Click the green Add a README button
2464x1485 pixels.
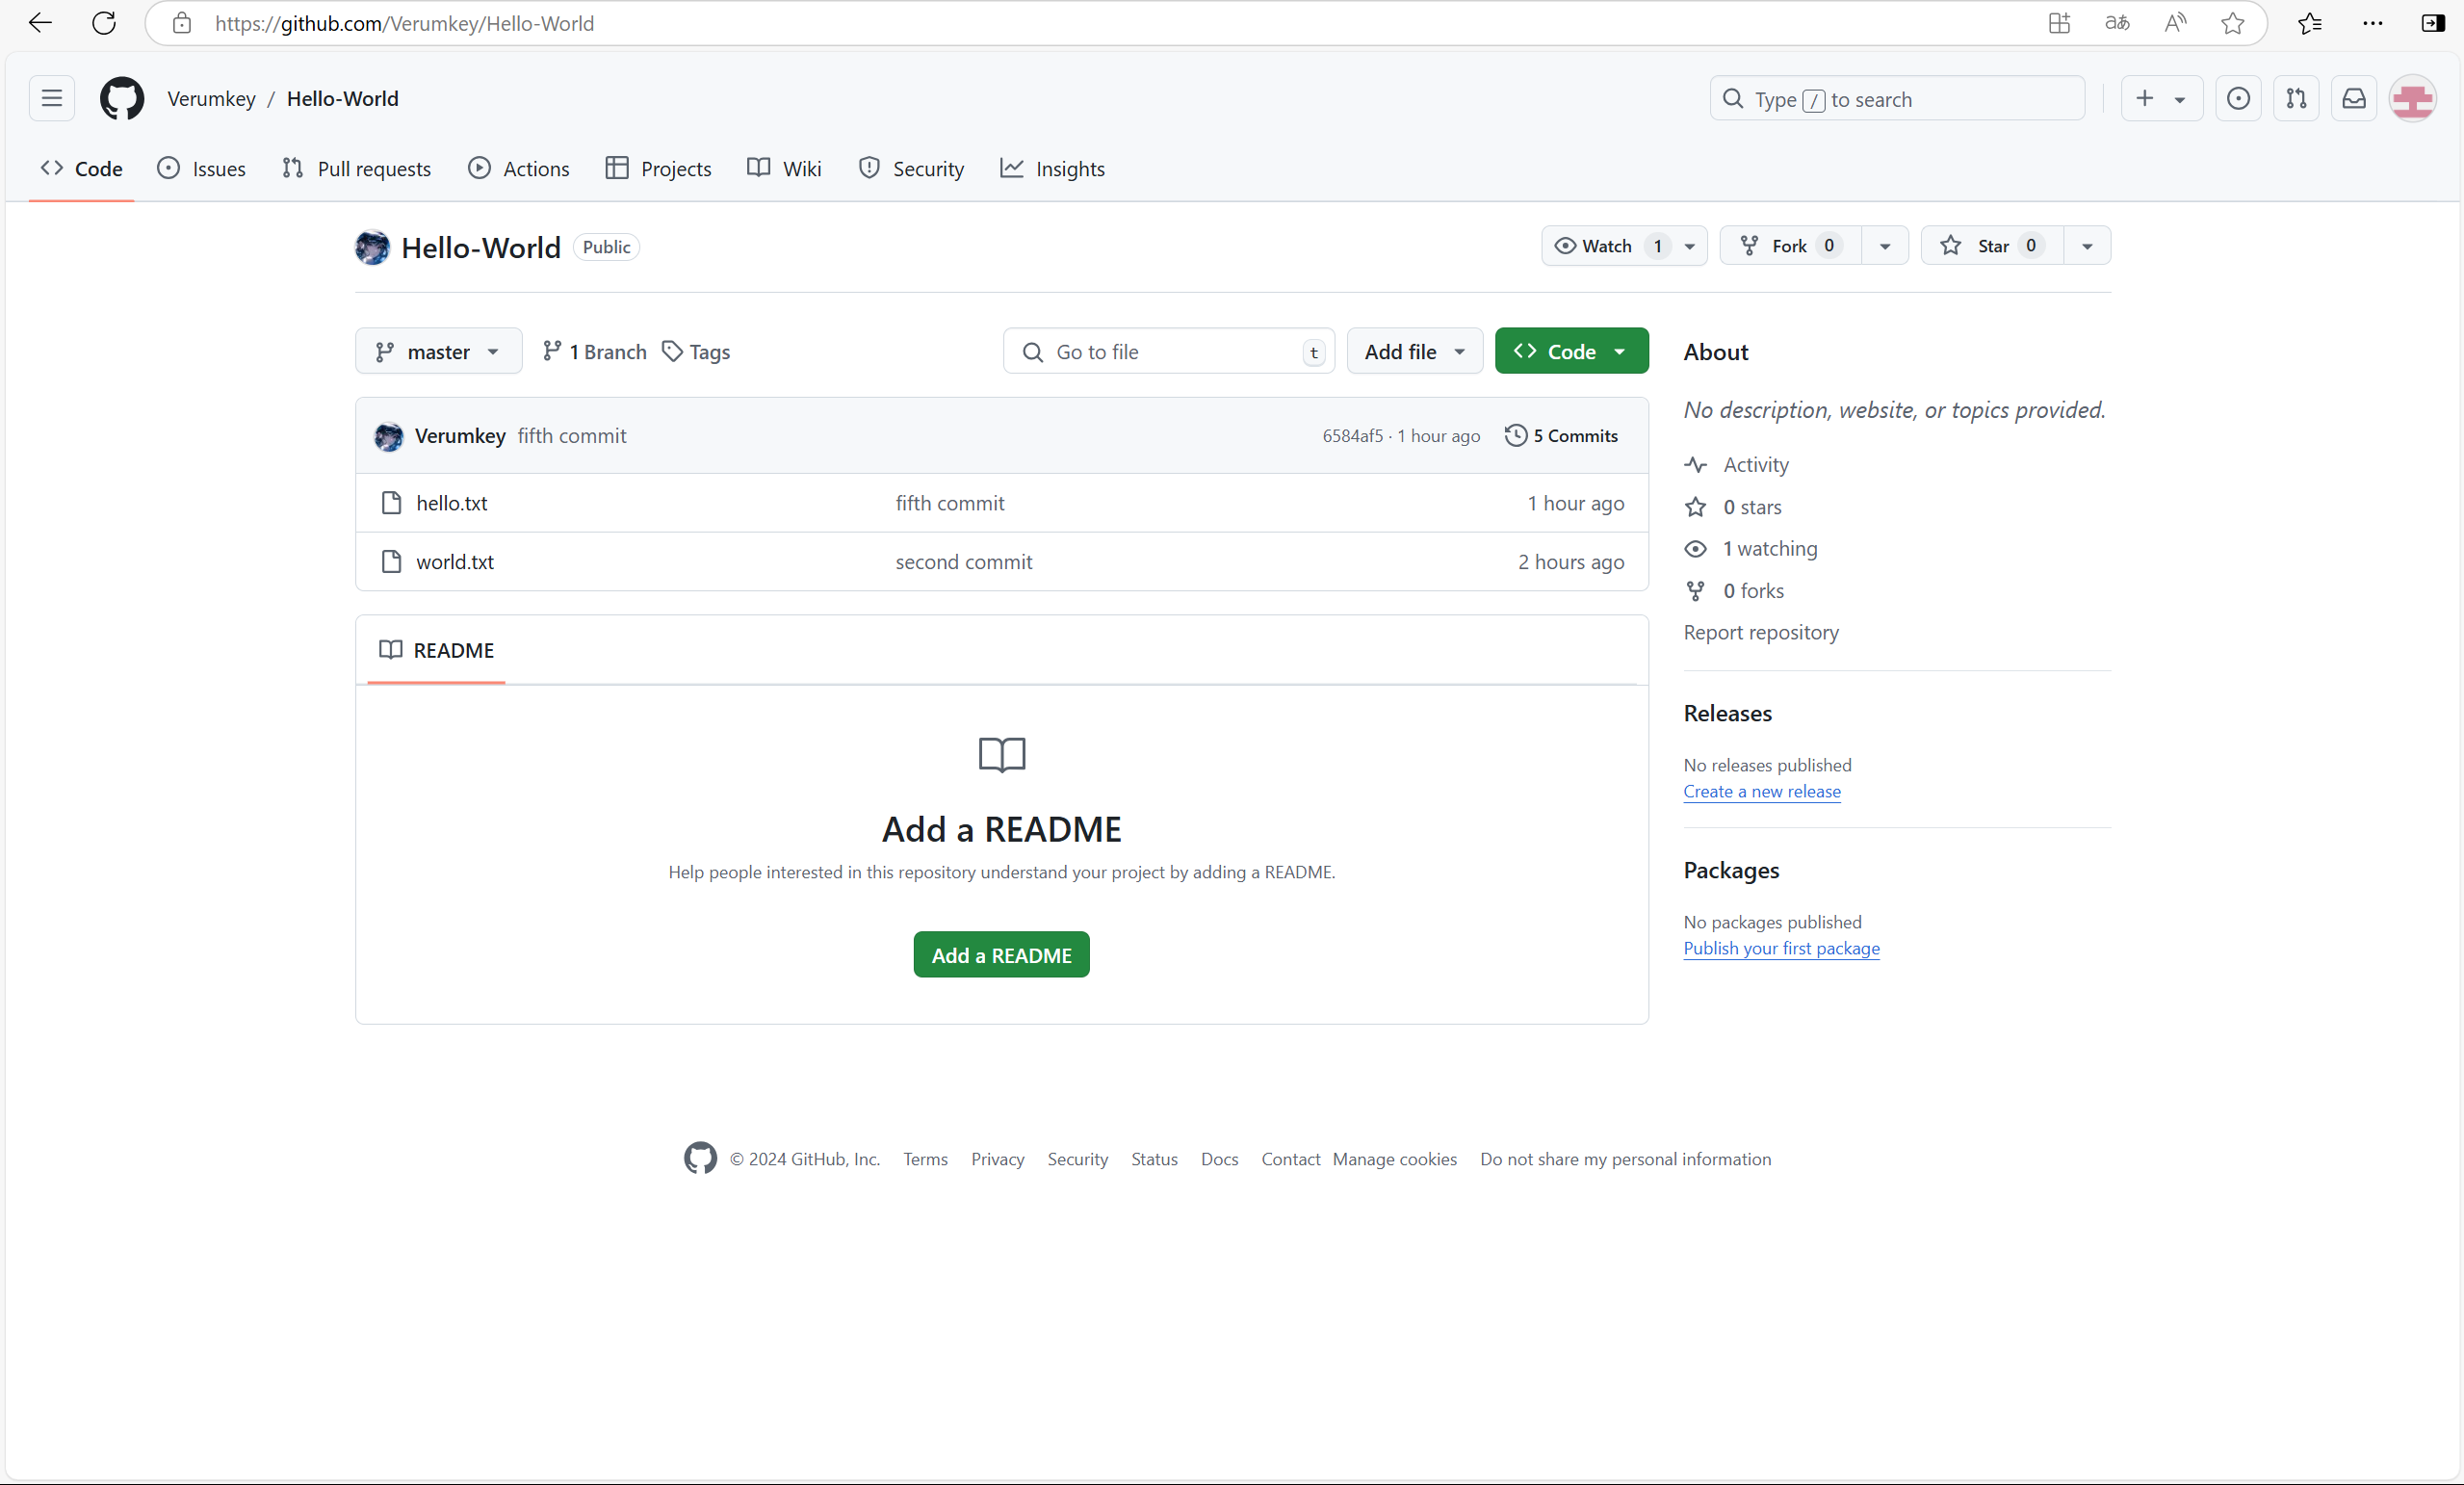(1002, 956)
